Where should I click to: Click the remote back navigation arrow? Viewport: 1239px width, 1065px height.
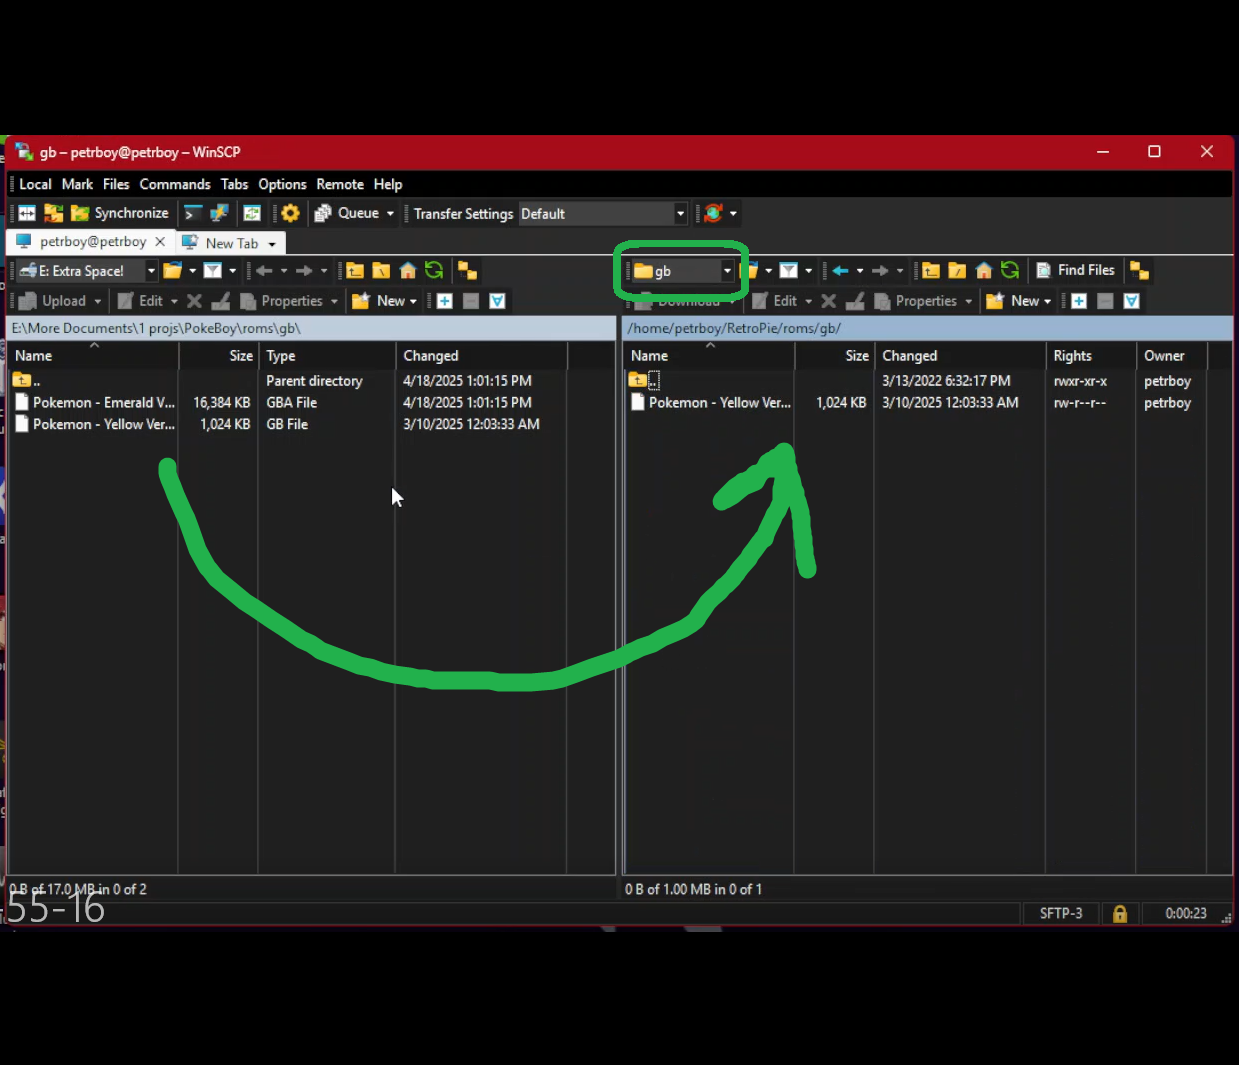tap(840, 270)
